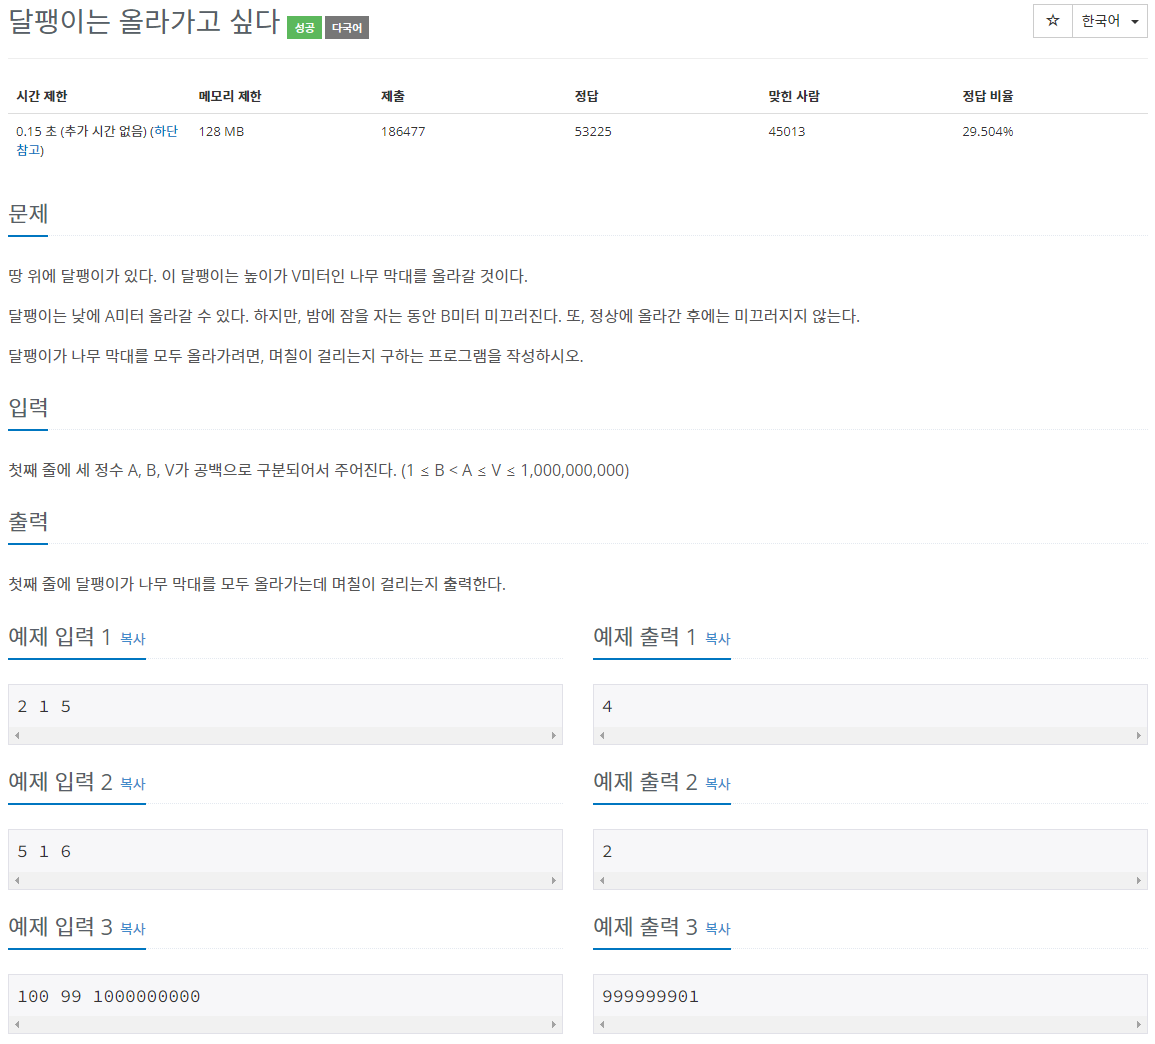Click left scroll arrow in 예제 출력 2 box
1155x1044 pixels.
[602, 880]
